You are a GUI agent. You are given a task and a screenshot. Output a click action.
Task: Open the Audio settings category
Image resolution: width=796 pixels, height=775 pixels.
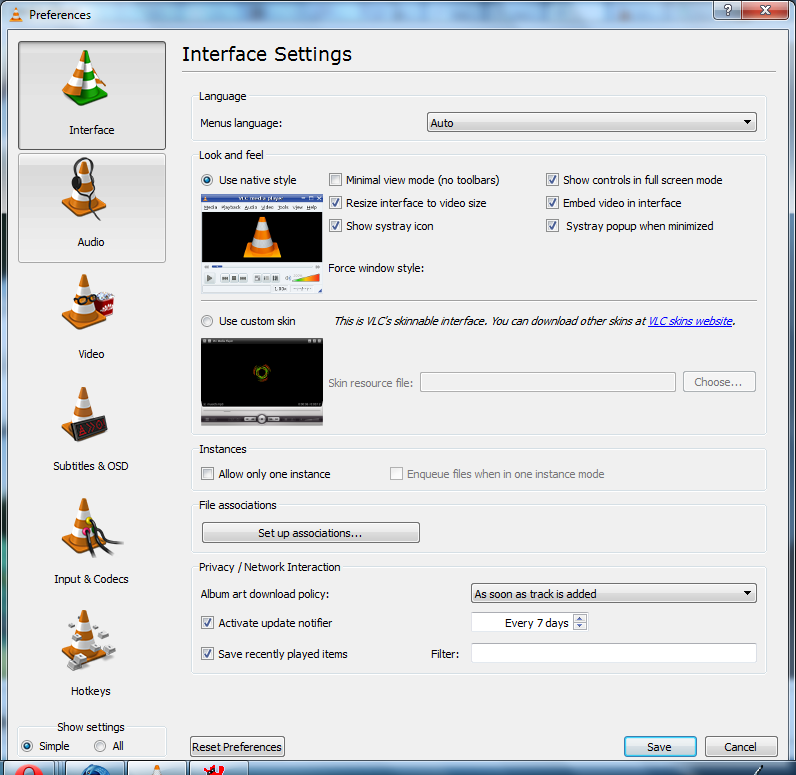(92, 208)
